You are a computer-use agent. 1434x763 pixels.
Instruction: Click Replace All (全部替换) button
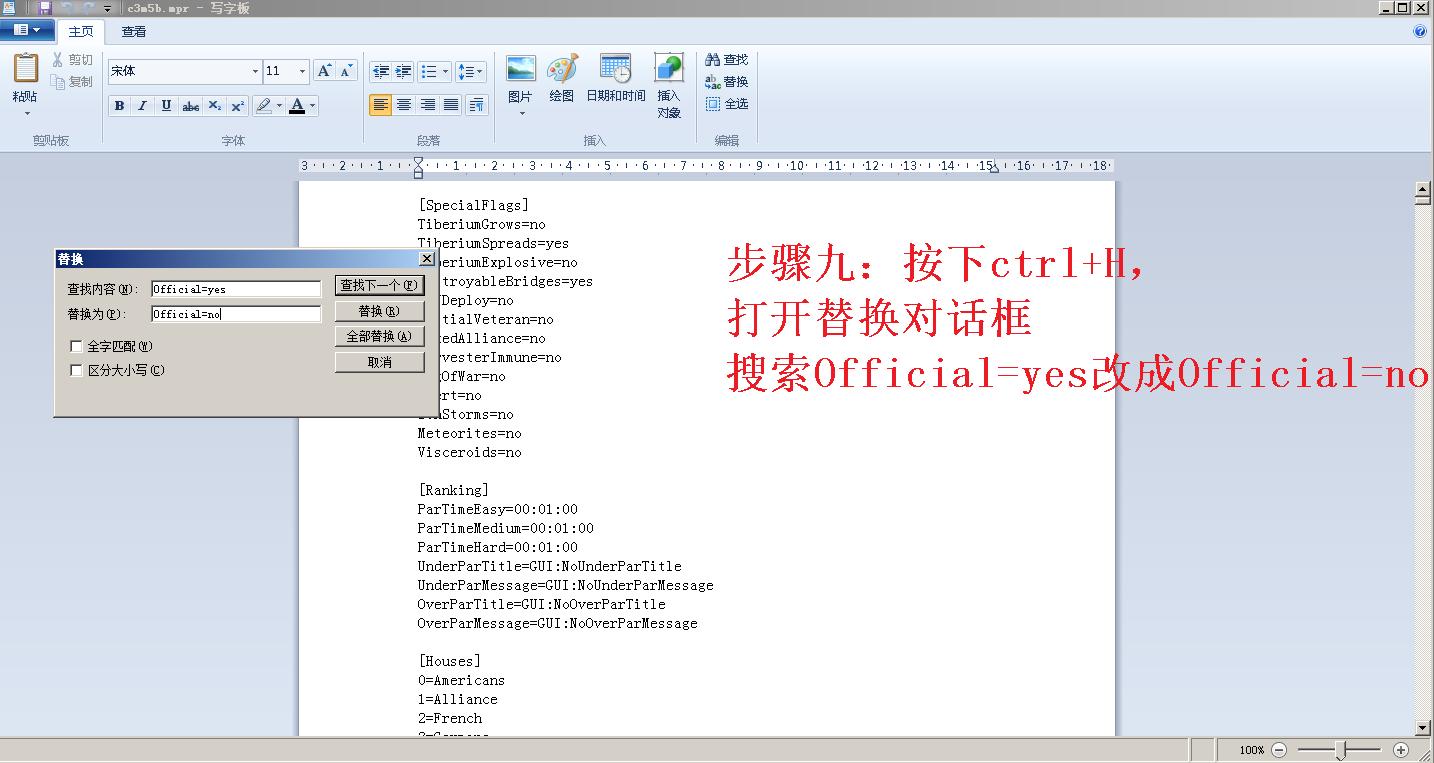tap(379, 337)
